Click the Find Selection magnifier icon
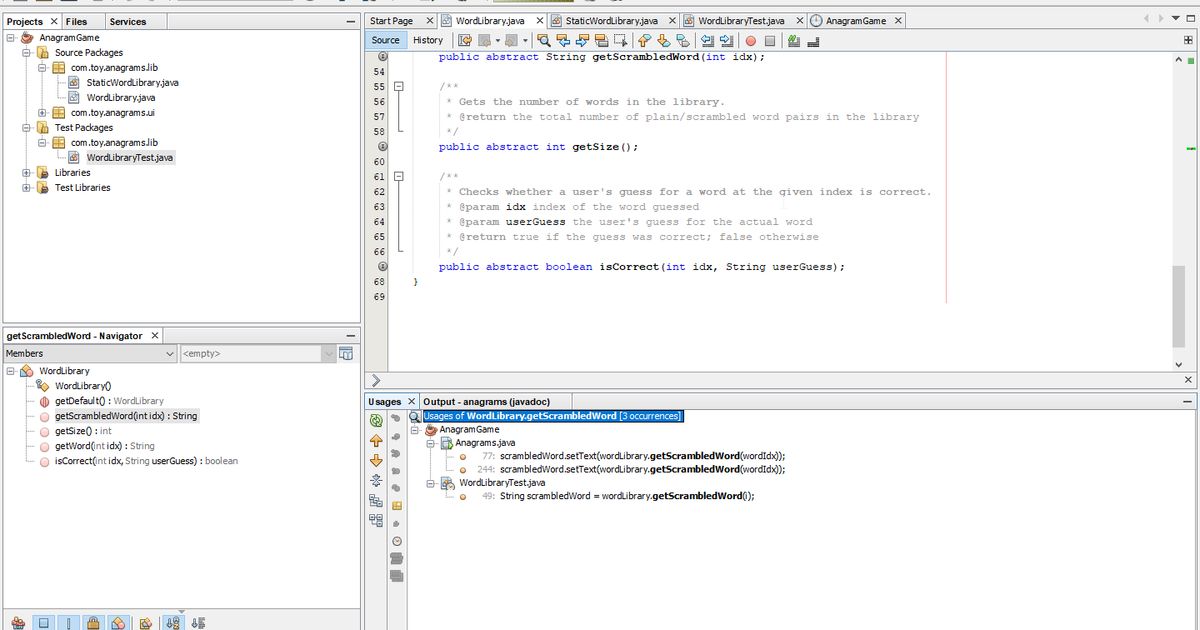 pyautogui.click(x=545, y=40)
